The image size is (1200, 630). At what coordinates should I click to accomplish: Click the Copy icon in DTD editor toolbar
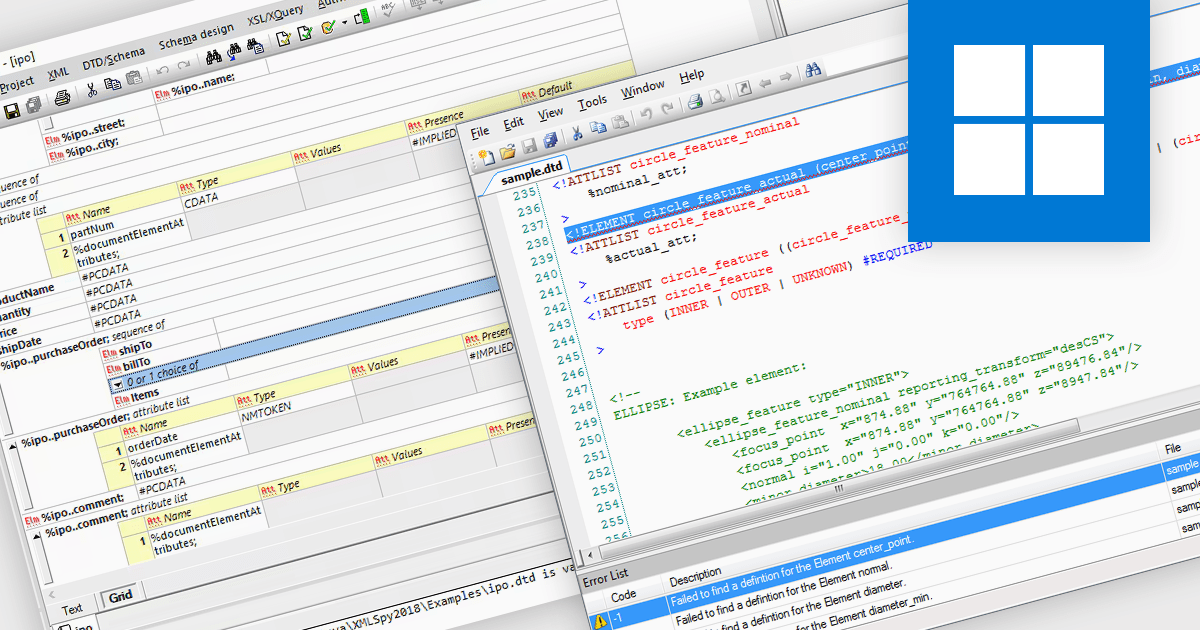pyautogui.click(x=598, y=128)
